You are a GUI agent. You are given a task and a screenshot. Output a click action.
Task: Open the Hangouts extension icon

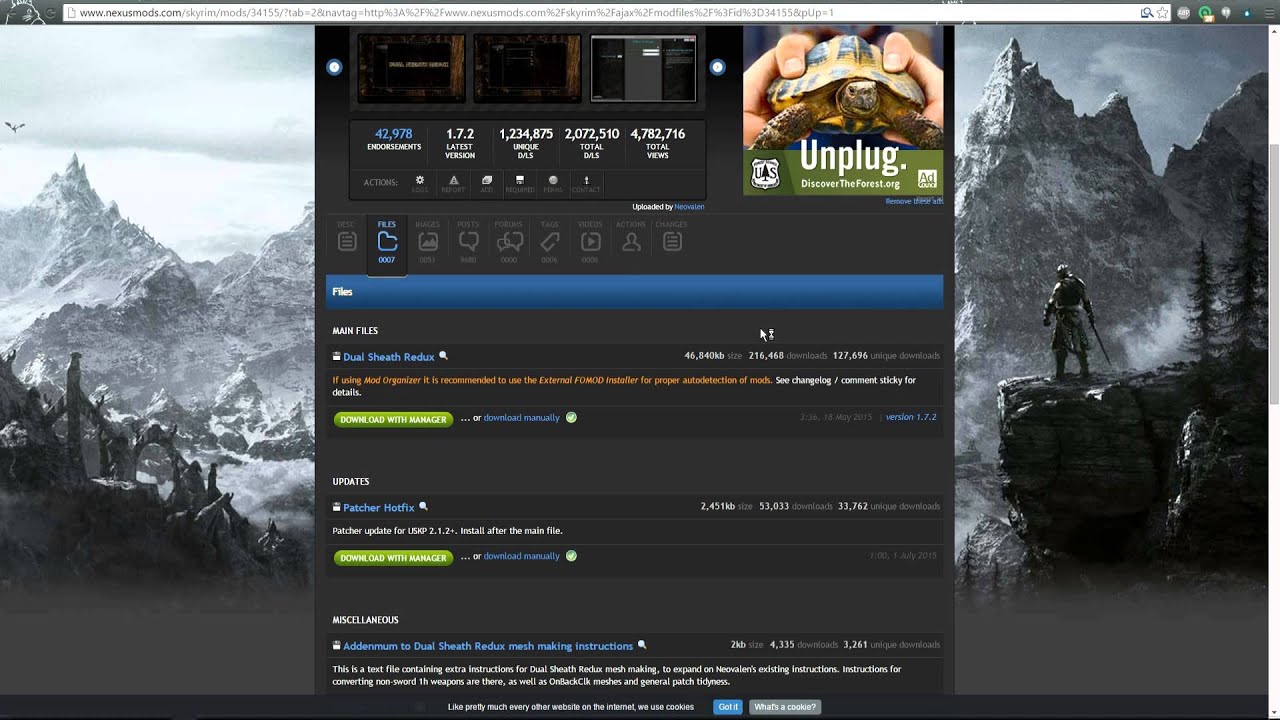[1226, 13]
